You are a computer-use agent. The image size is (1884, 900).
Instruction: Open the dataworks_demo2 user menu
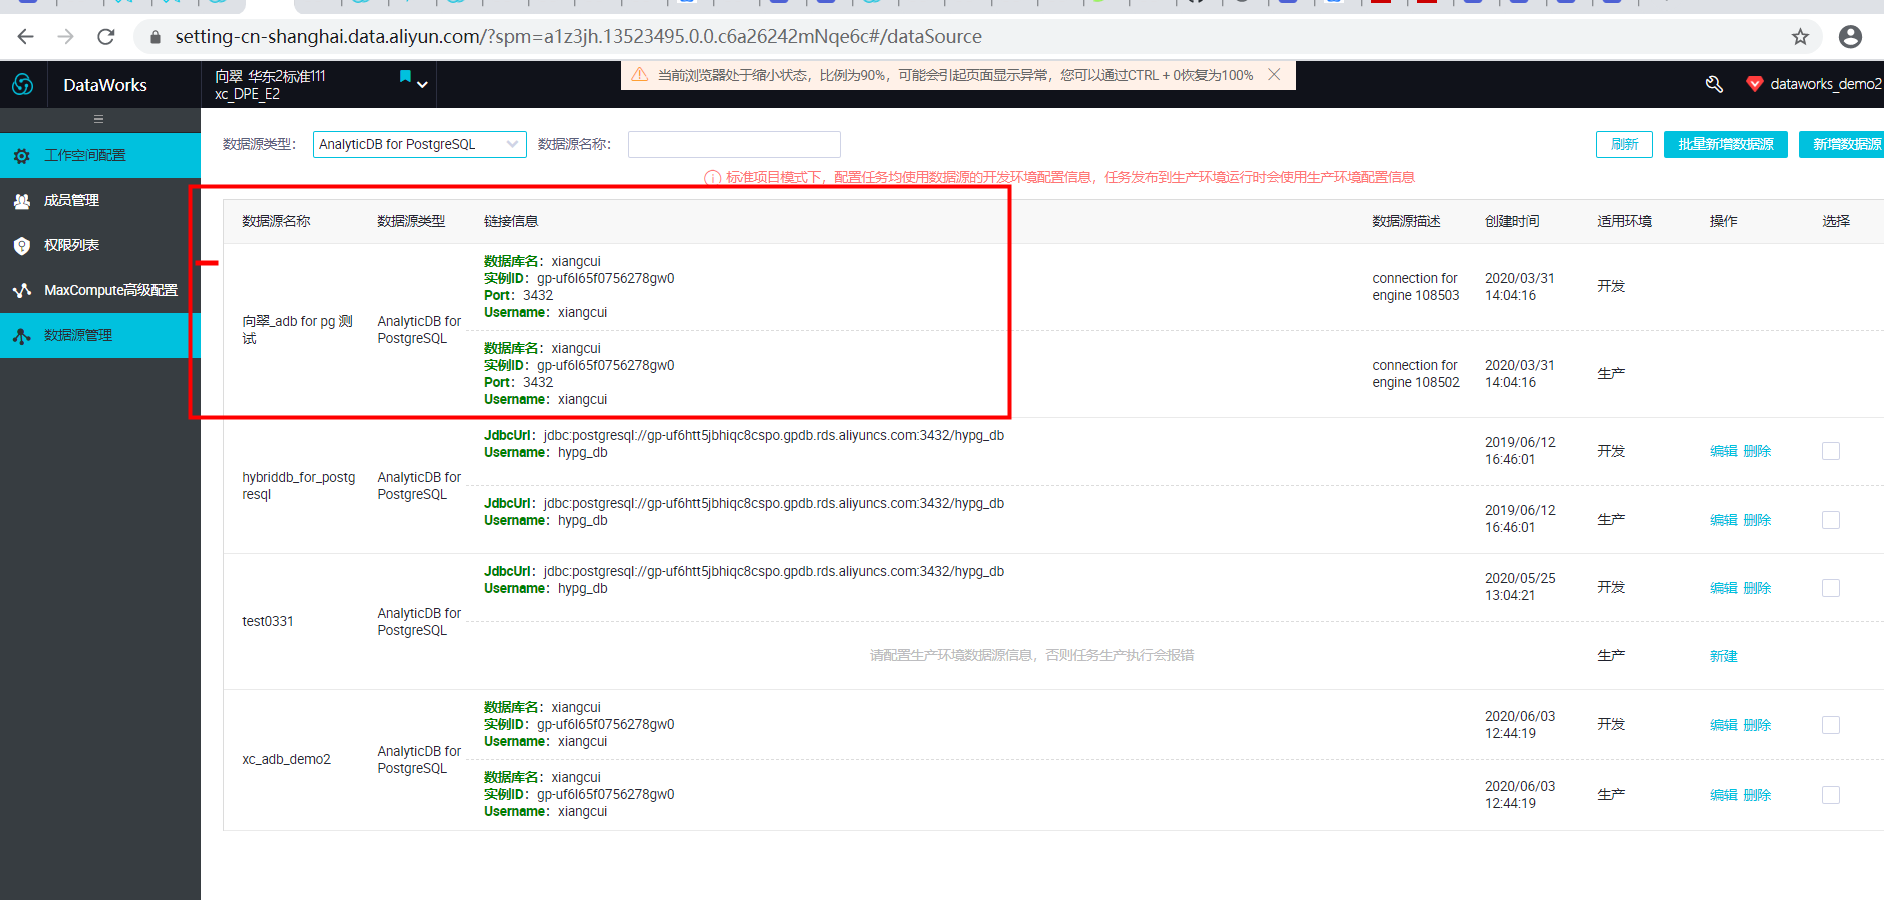(1826, 84)
